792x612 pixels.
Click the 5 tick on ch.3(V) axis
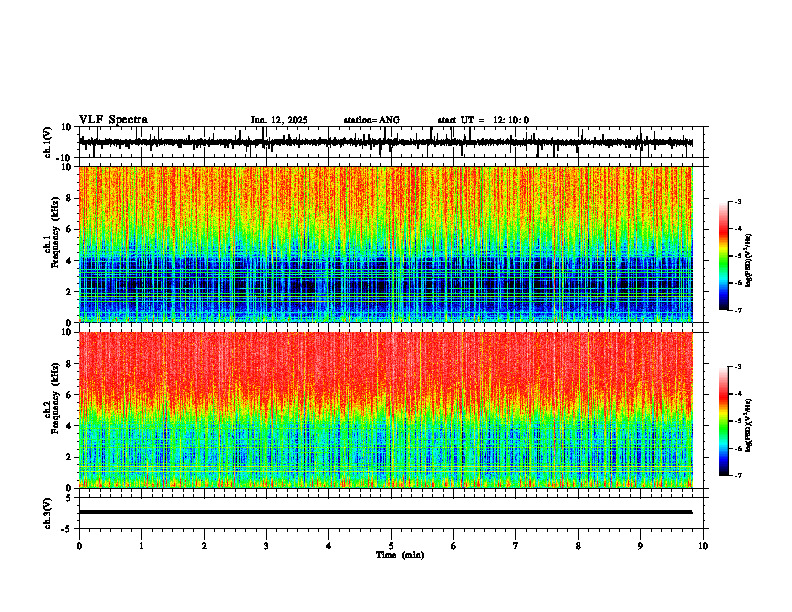69,498
